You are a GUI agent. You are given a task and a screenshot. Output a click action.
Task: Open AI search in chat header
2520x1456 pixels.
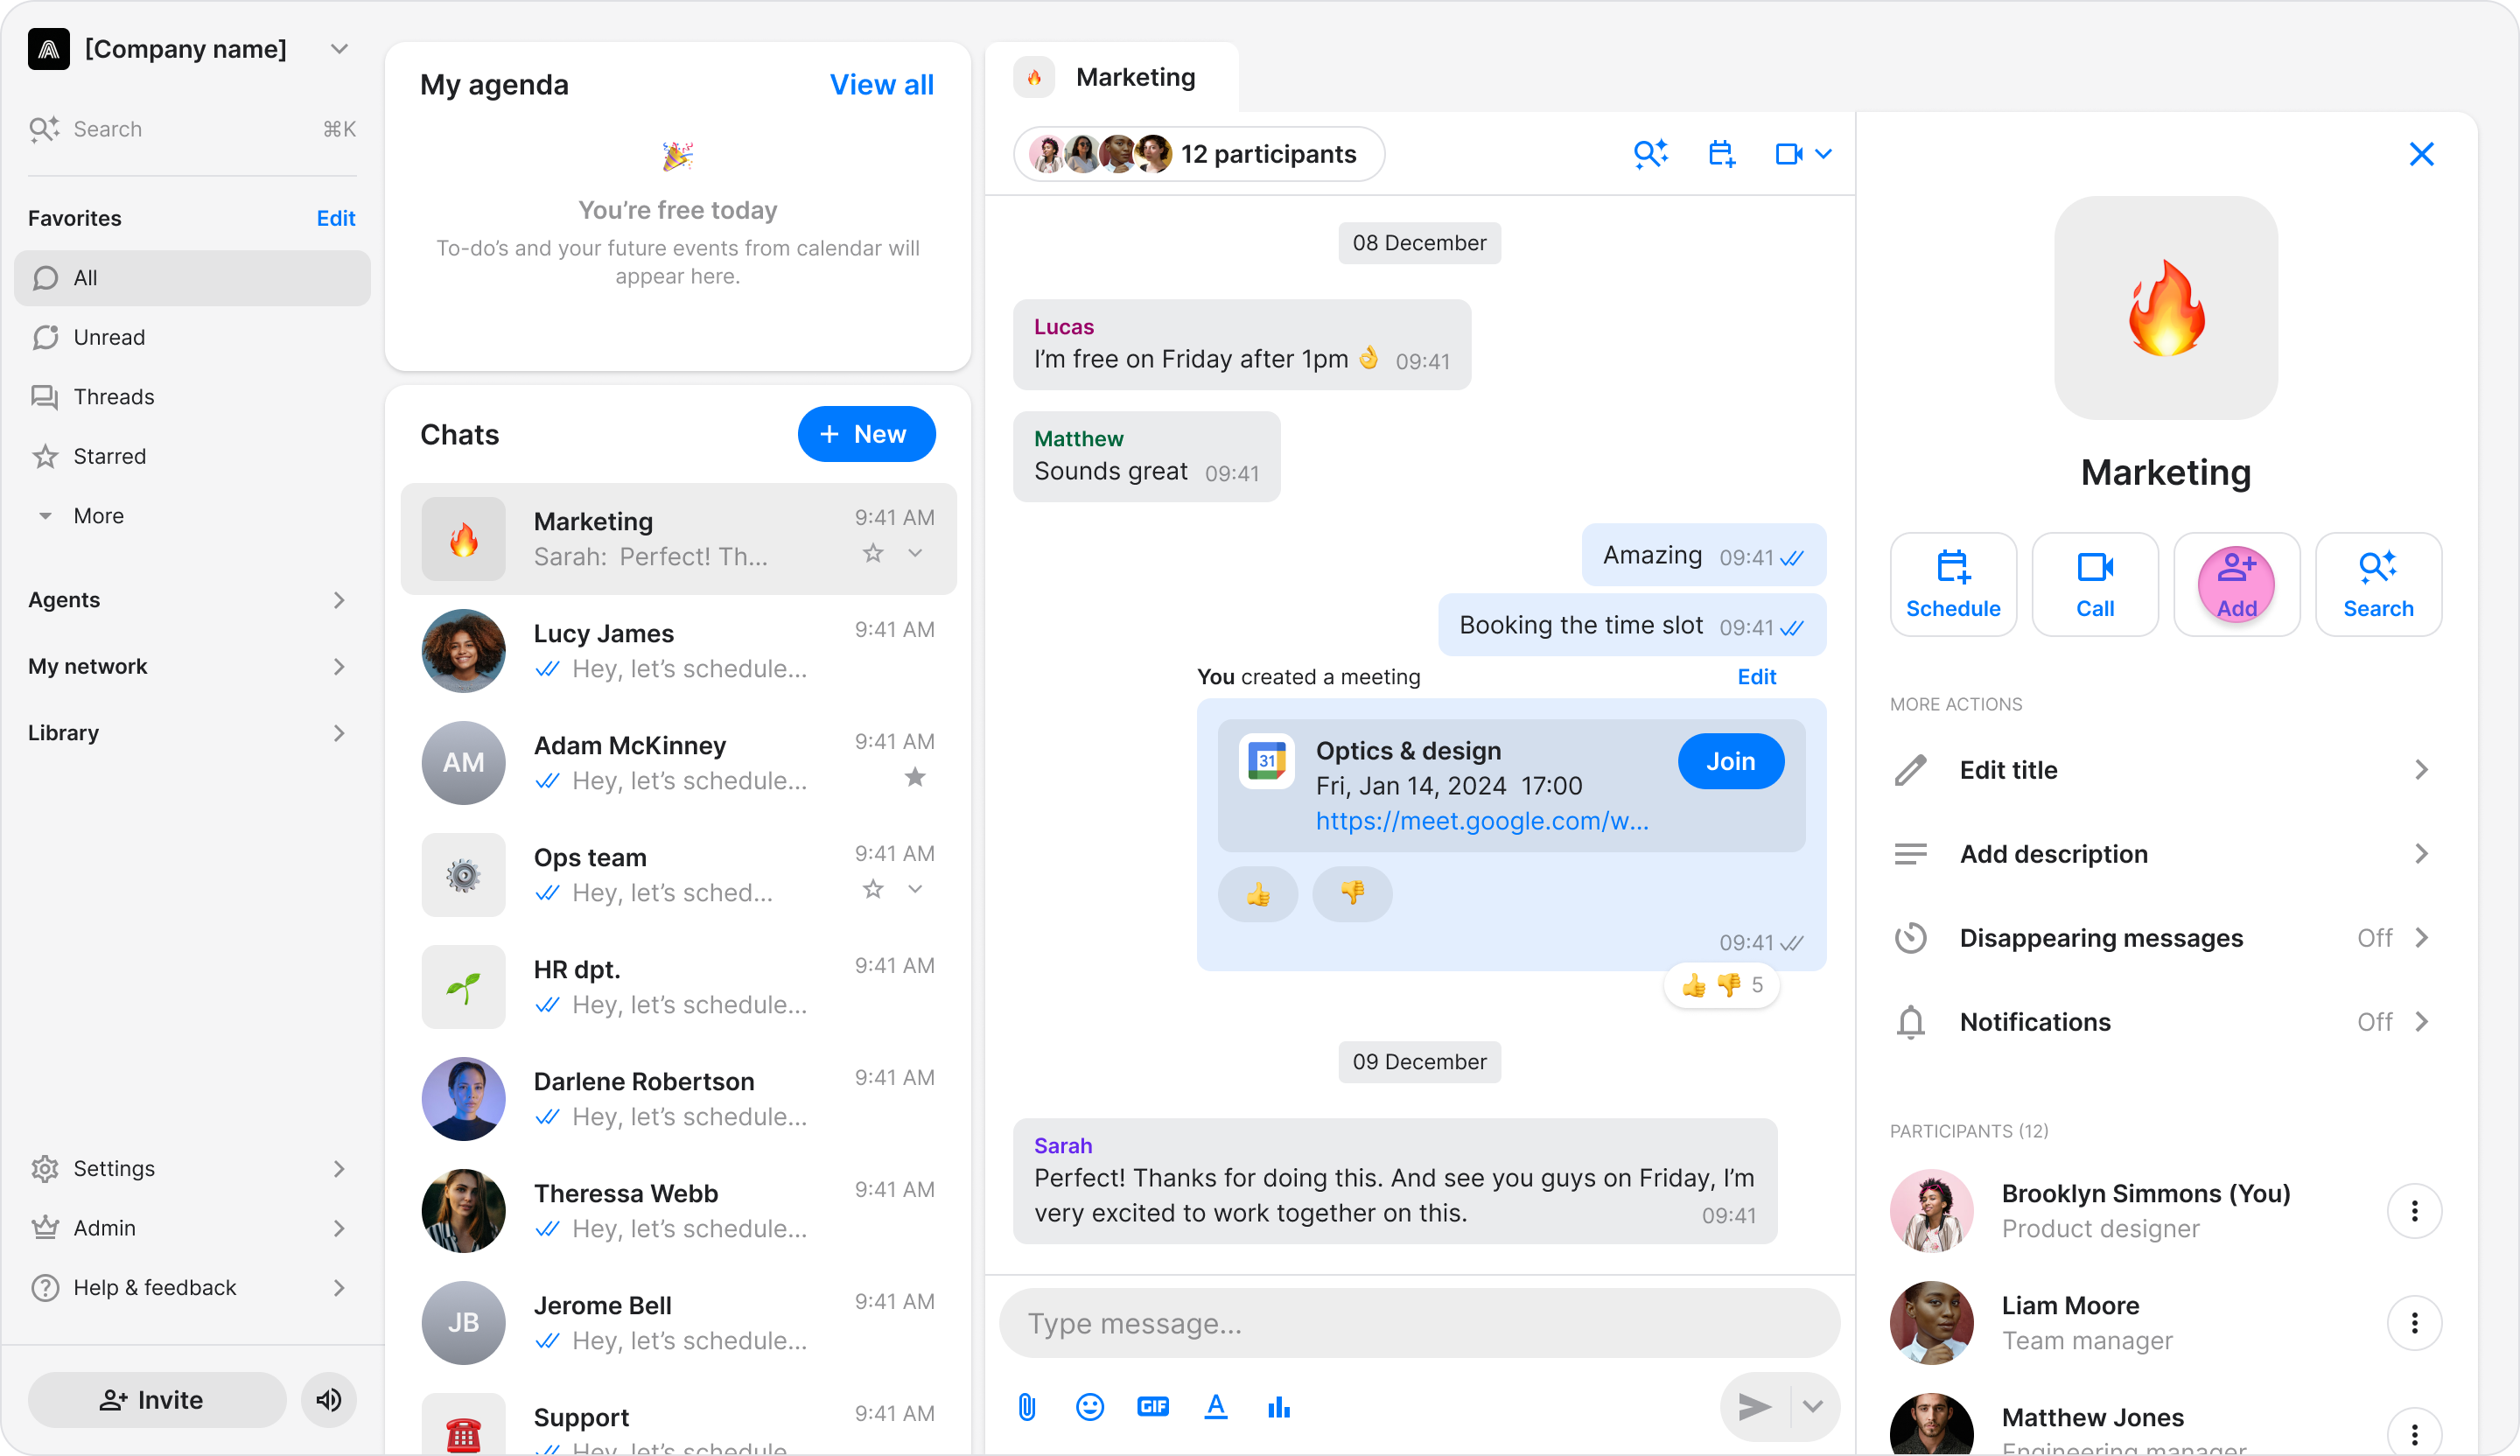pyautogui.click(x=1651, y=154)
